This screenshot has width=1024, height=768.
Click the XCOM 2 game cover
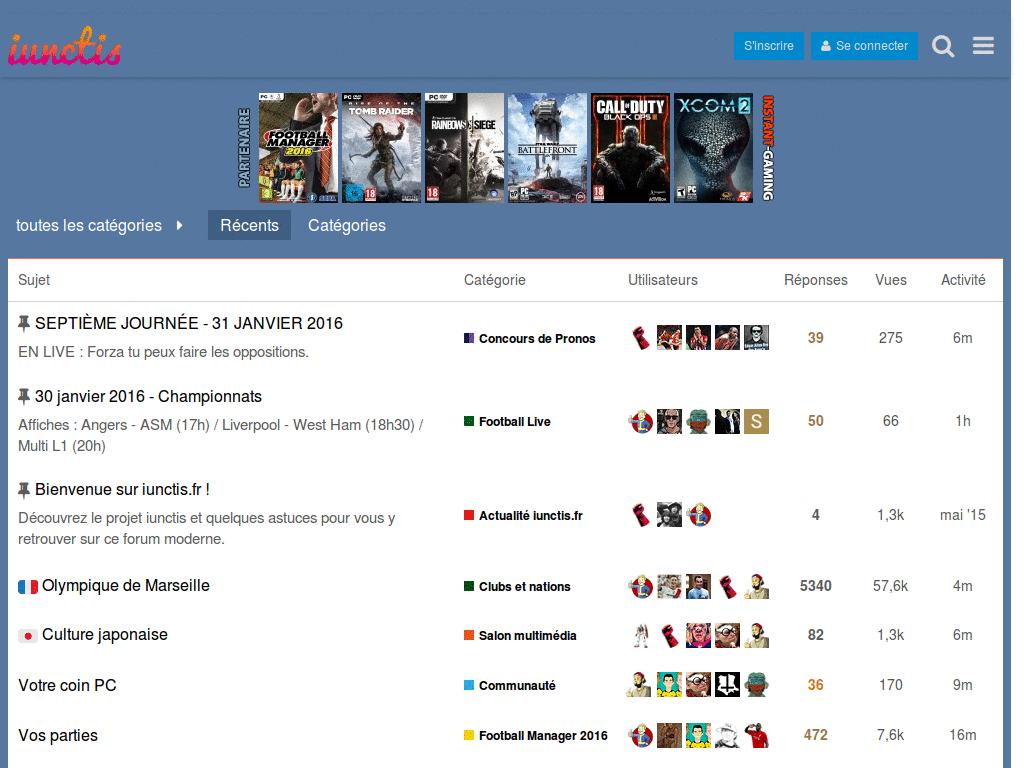click(x=713, y=148)
